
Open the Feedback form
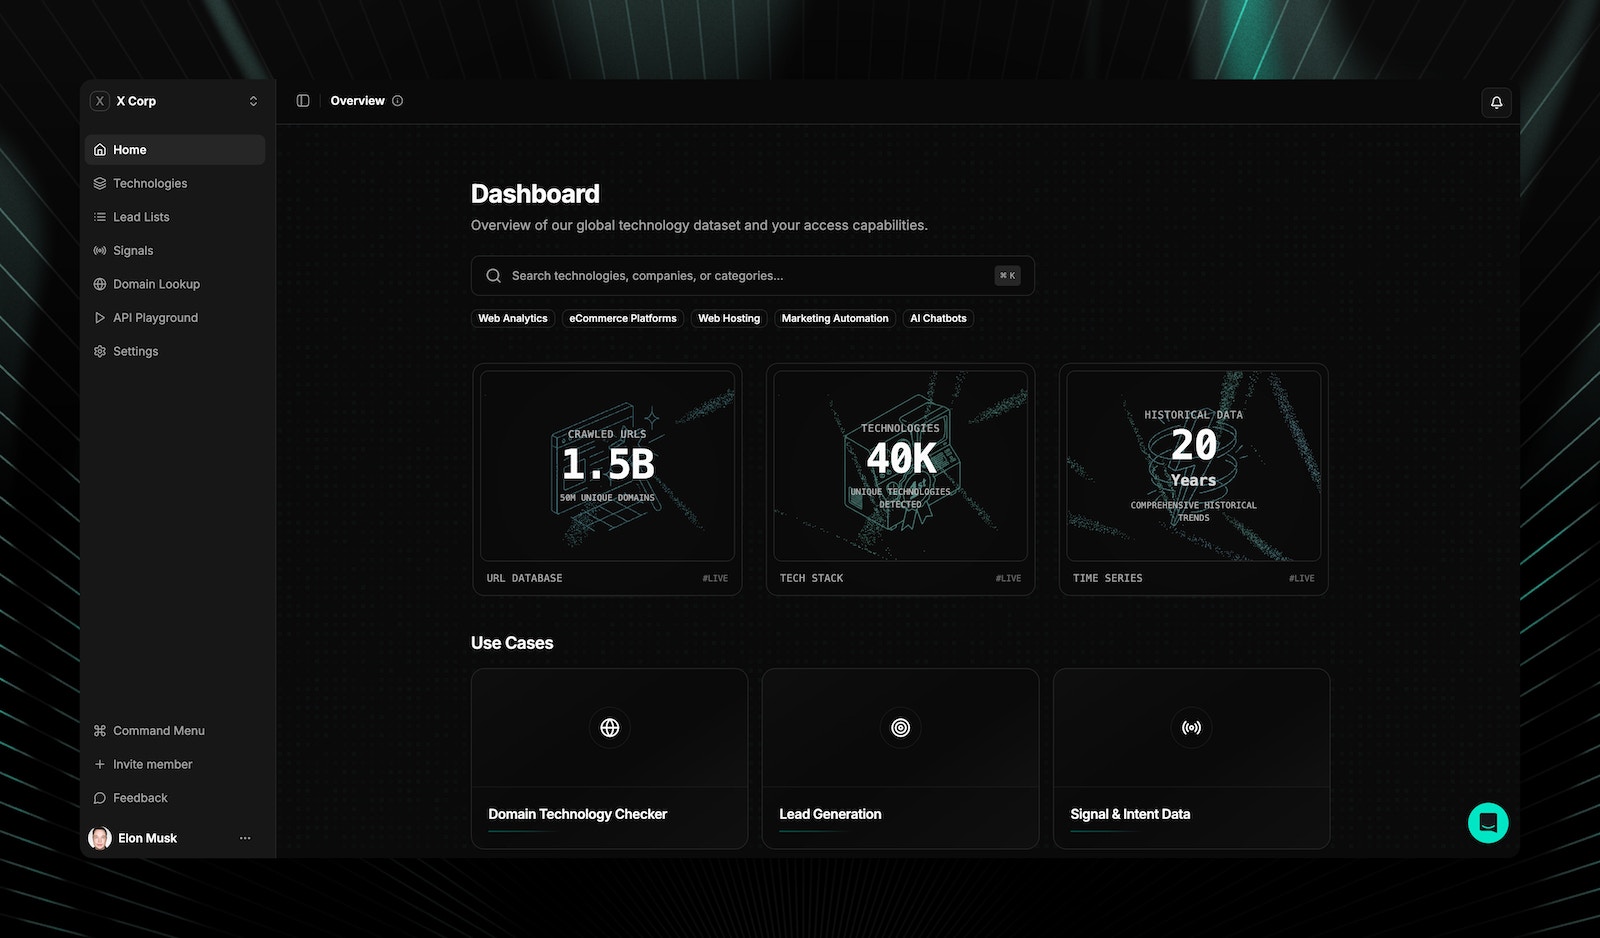(x=139, y=798)
